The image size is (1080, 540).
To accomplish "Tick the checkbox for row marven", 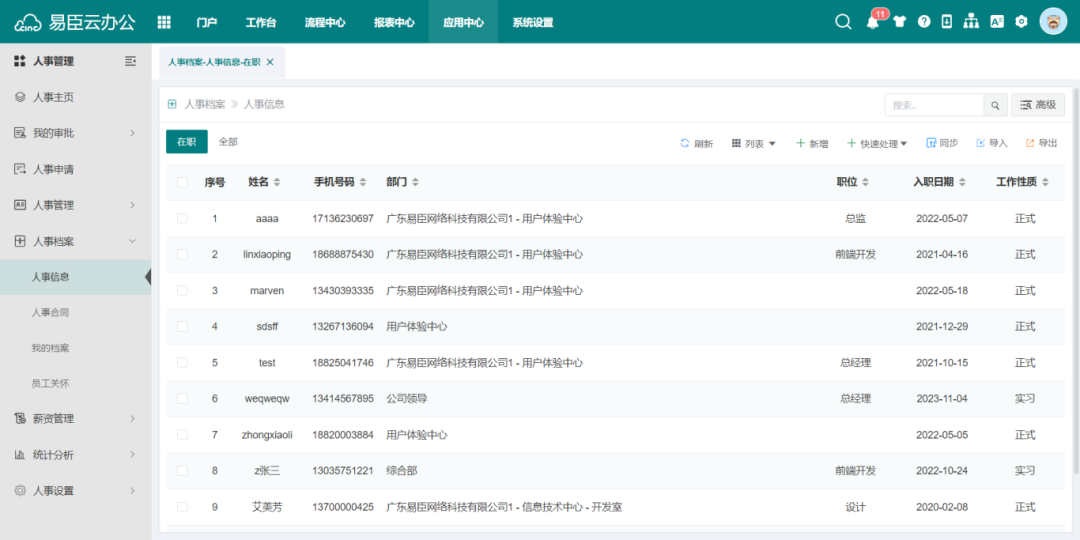I will click(x=182, y=291).
